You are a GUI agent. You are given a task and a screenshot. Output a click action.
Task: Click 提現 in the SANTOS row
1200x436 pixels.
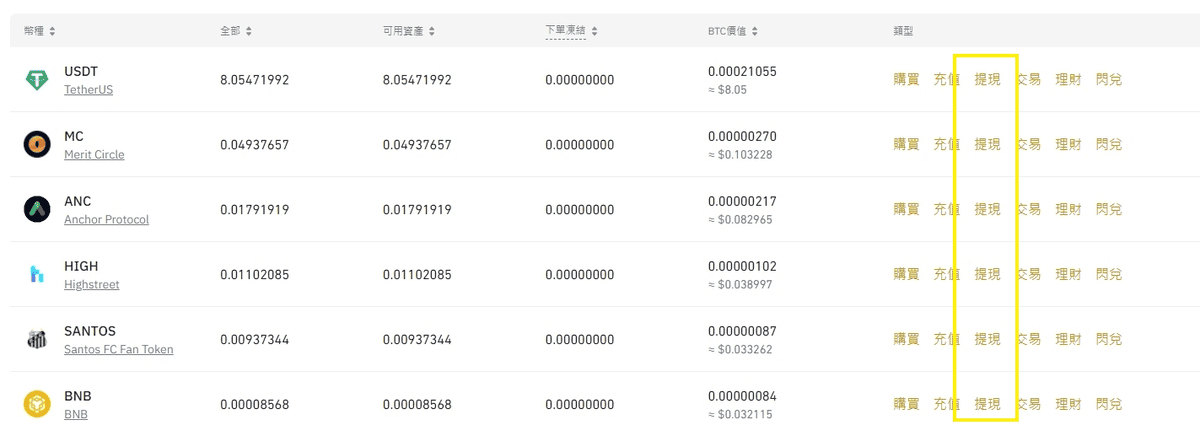pos(987,340)
